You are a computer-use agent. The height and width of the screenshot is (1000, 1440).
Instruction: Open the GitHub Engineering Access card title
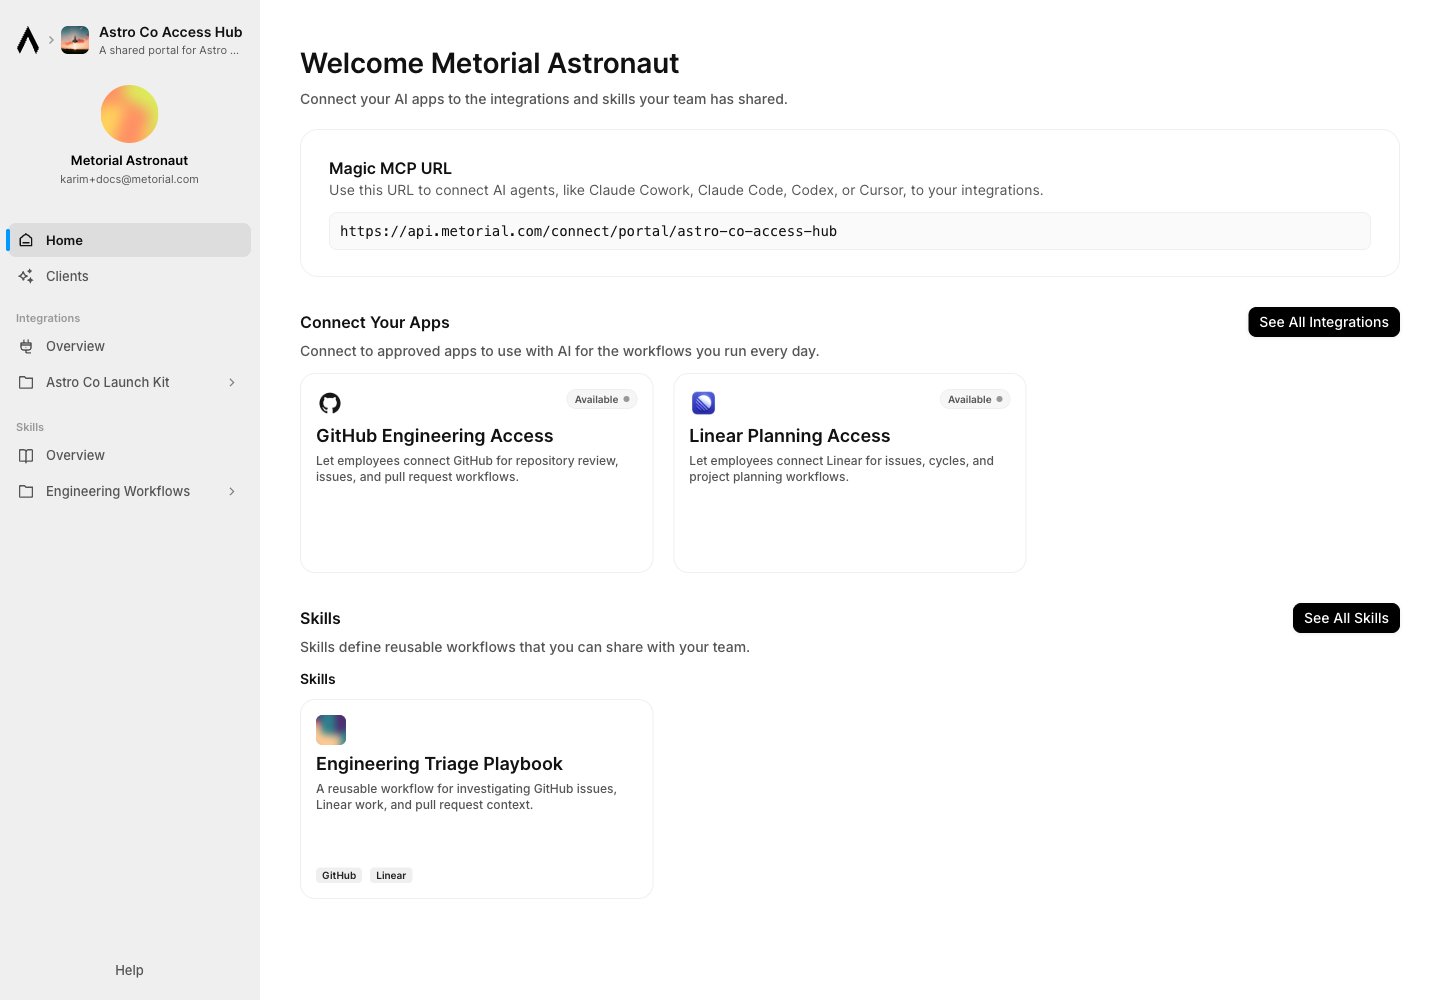point(434,436)
